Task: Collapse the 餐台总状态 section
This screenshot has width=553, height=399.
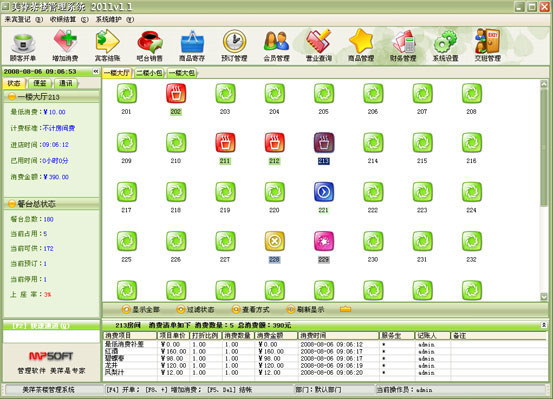Action: tap(12, 204)
